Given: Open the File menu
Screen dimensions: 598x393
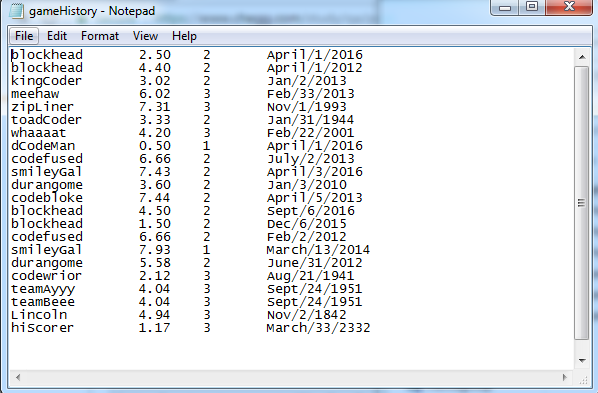Looking at the screenshot, I should coord(24,36).
